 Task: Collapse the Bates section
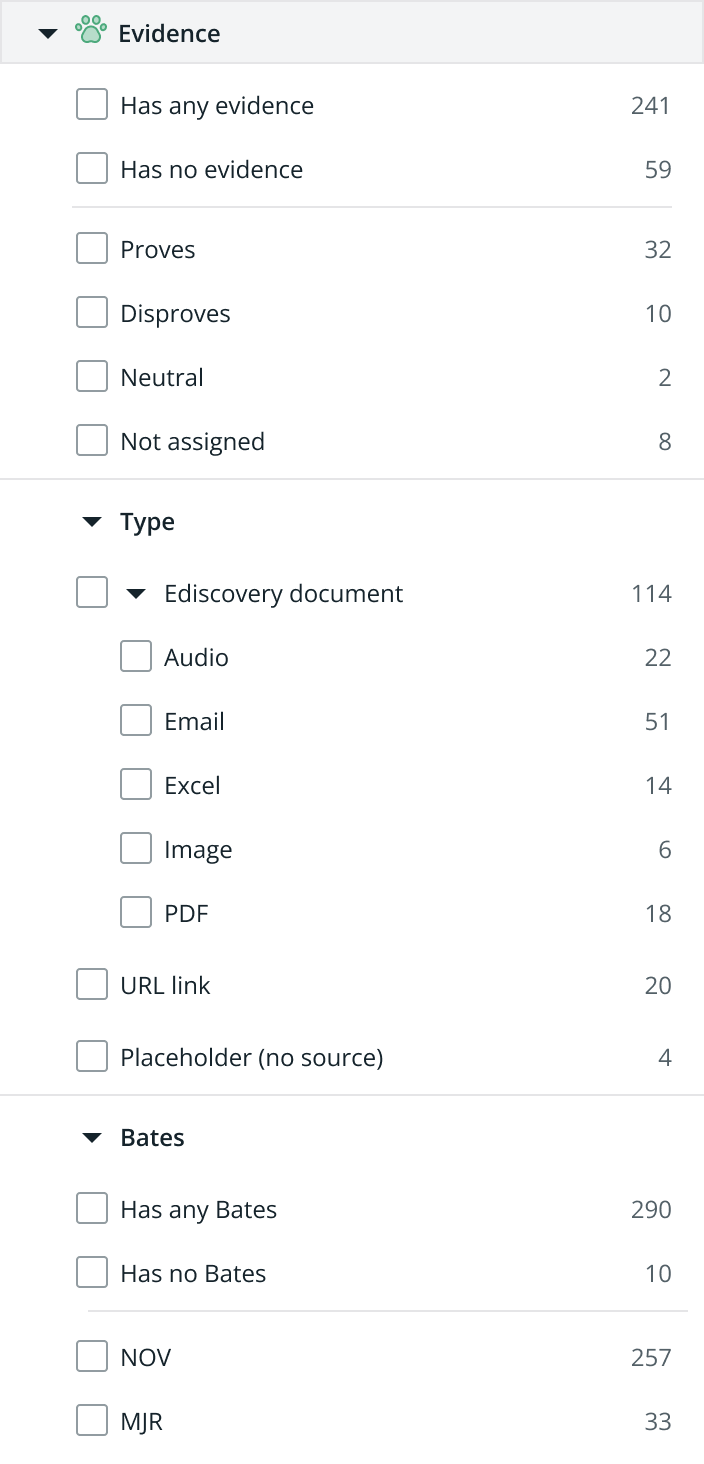tap(92, 1137)
